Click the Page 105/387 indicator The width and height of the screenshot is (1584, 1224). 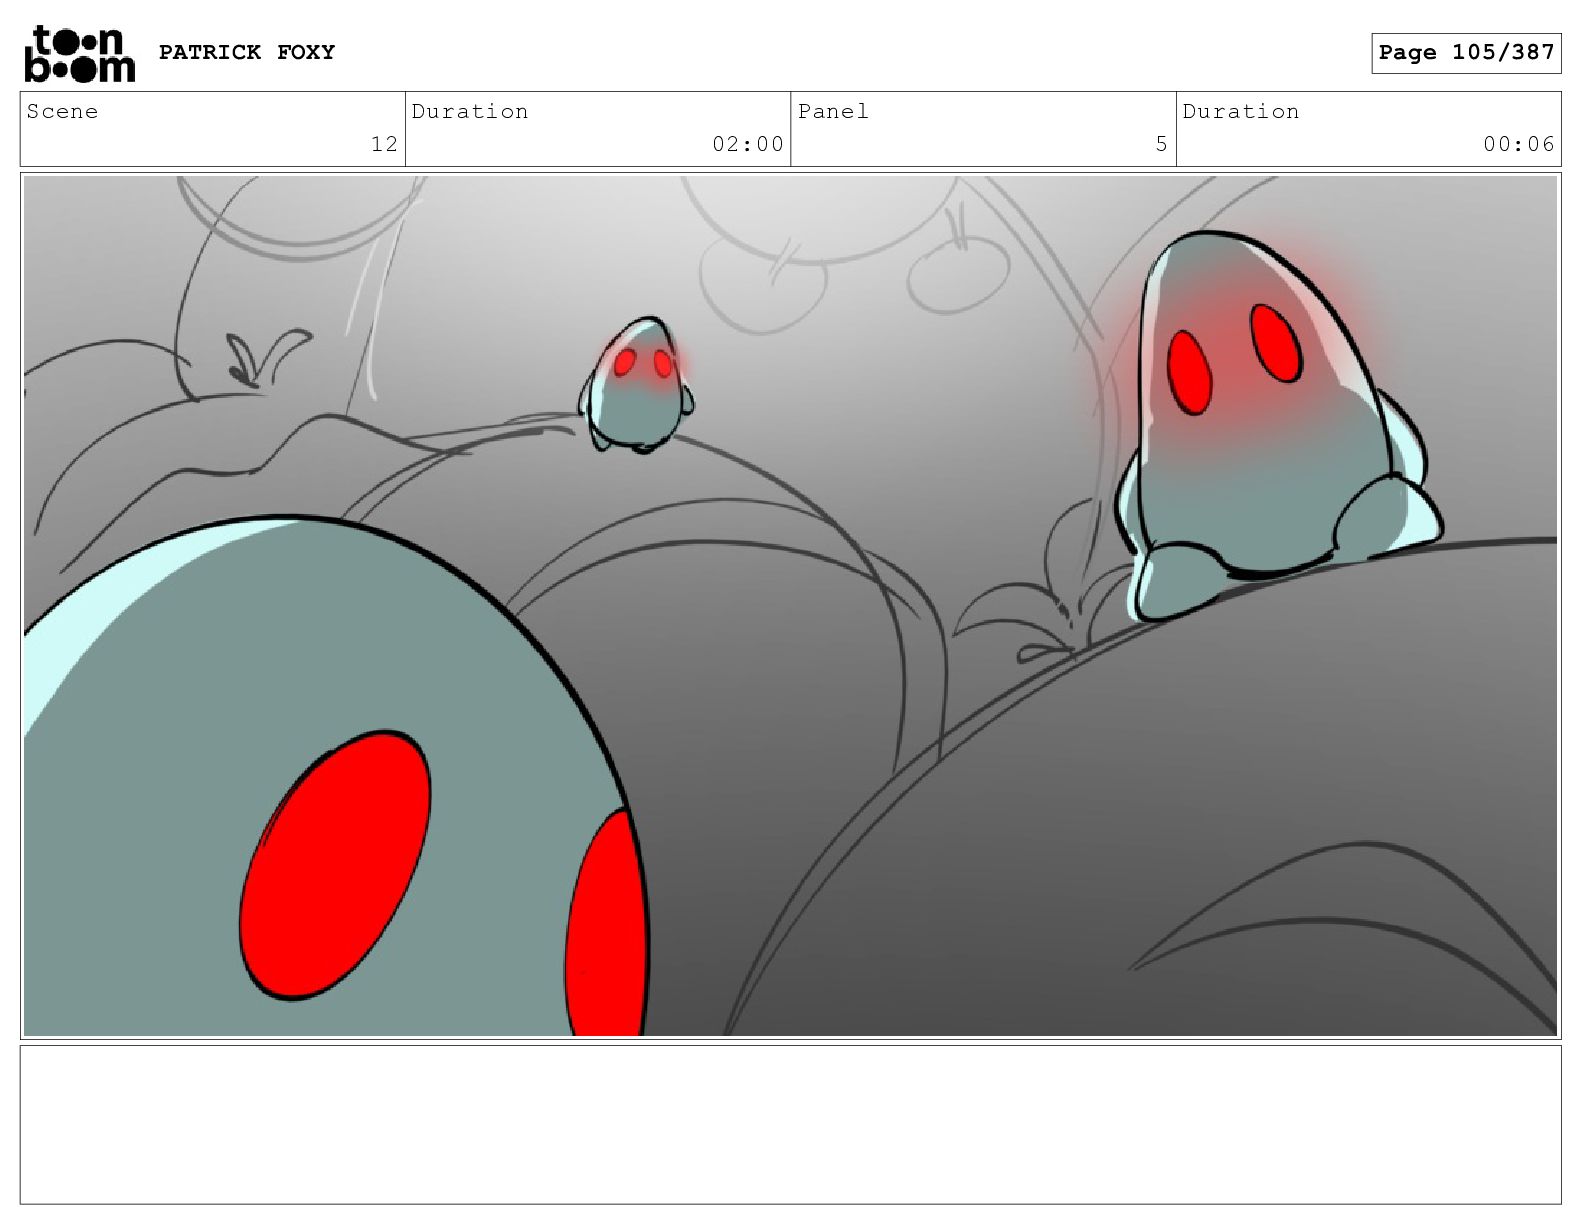(x=1466, y=53)
